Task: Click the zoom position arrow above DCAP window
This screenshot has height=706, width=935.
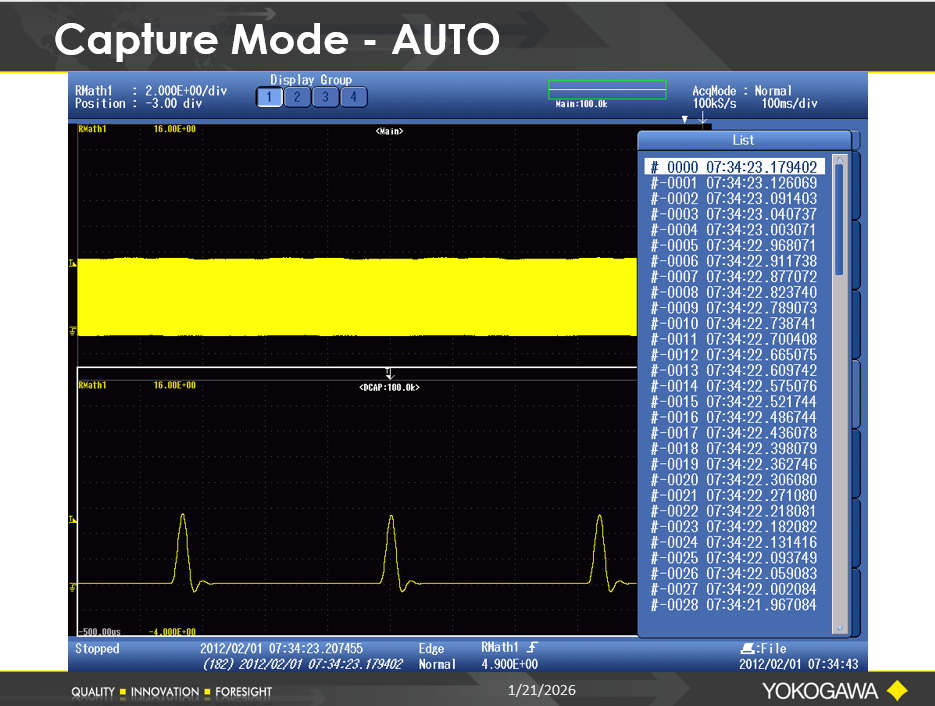Action: coord(390,373)
